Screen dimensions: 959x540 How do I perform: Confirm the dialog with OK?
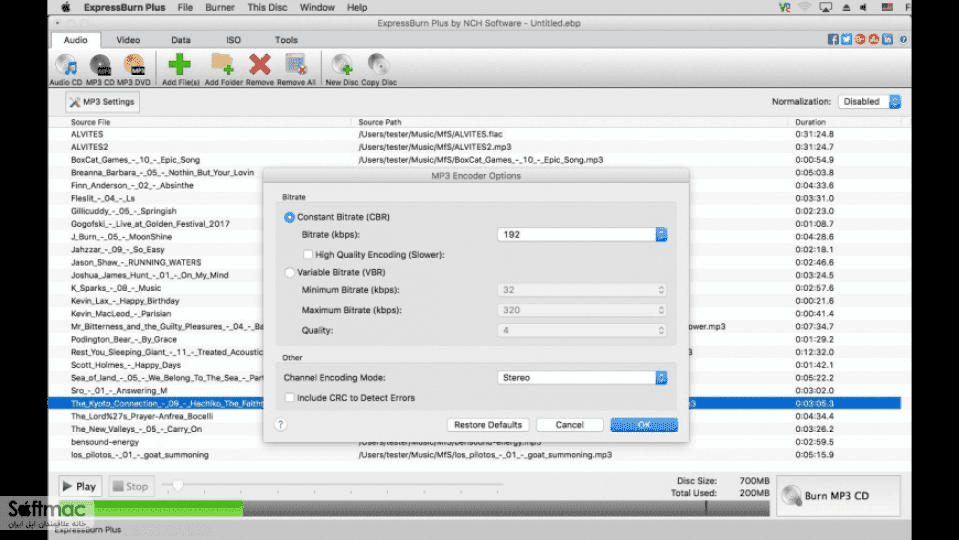[644, 424]
